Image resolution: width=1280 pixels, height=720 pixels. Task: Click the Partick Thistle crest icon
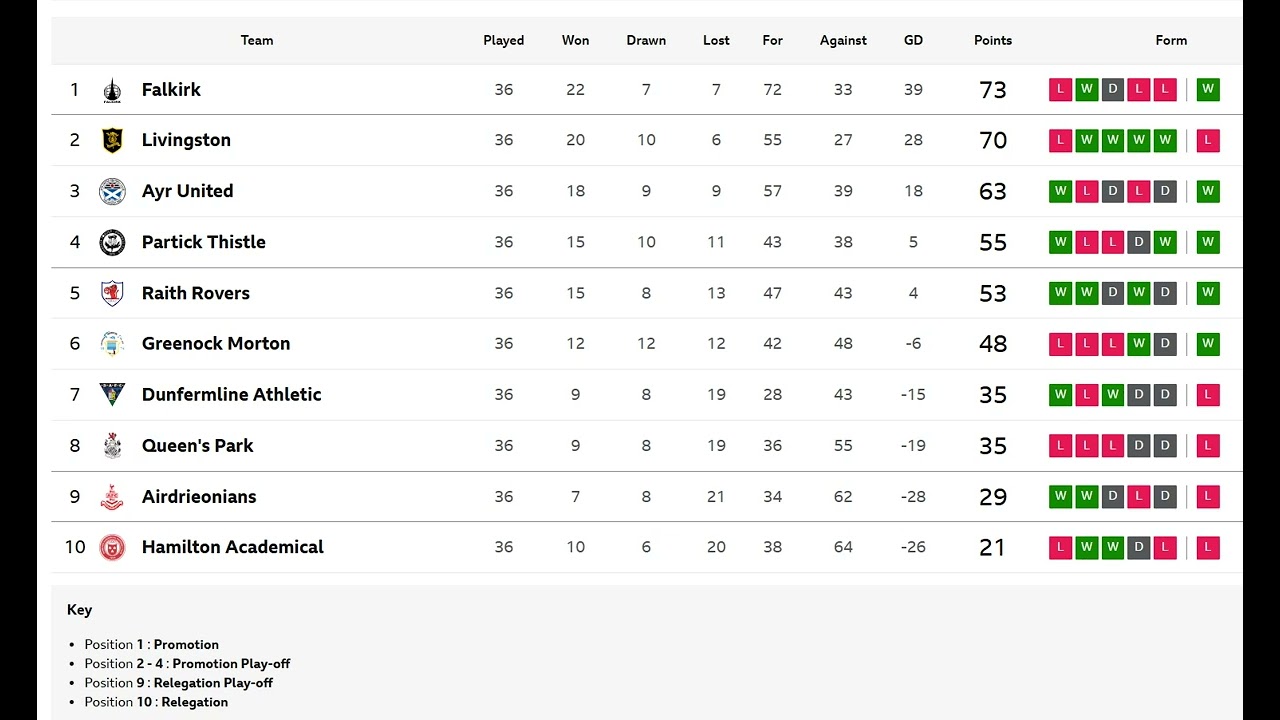tap(112, 242)
